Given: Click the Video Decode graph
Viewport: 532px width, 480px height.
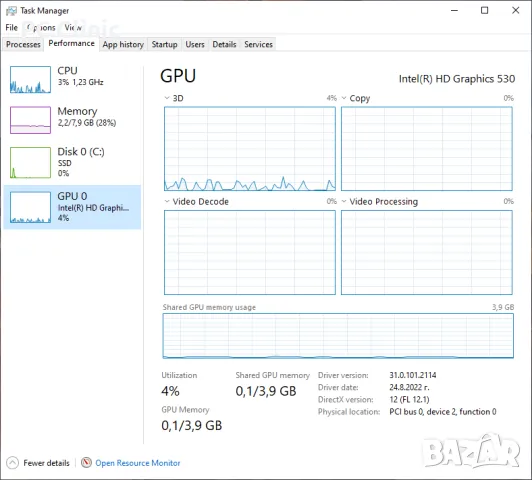Looking at the screenshot, I should click(x=250, y=252).
